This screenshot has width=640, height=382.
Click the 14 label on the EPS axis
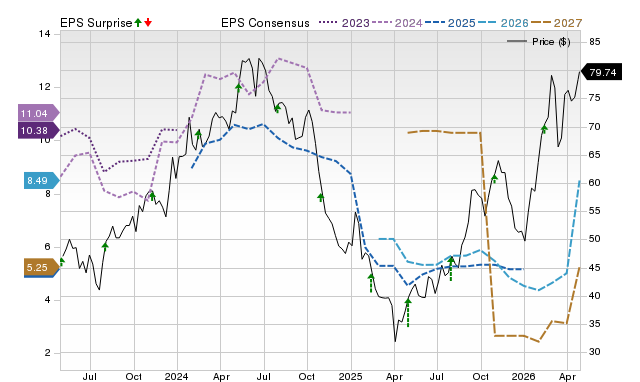coord(44,34)
